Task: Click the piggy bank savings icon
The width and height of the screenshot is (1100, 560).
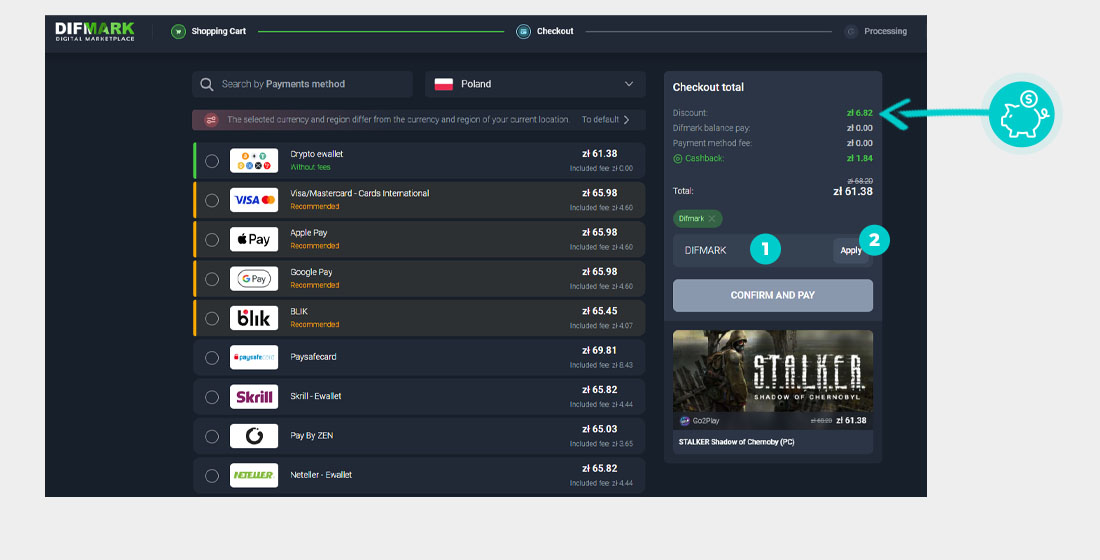Action: click(1019, 113)
